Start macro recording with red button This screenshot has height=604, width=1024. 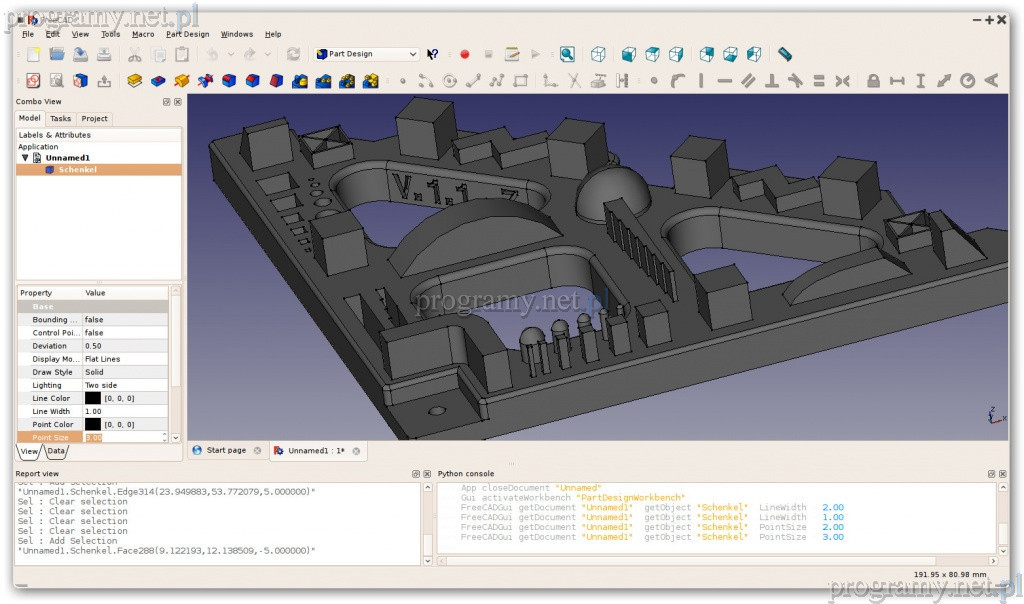click(x=464, y=54)
